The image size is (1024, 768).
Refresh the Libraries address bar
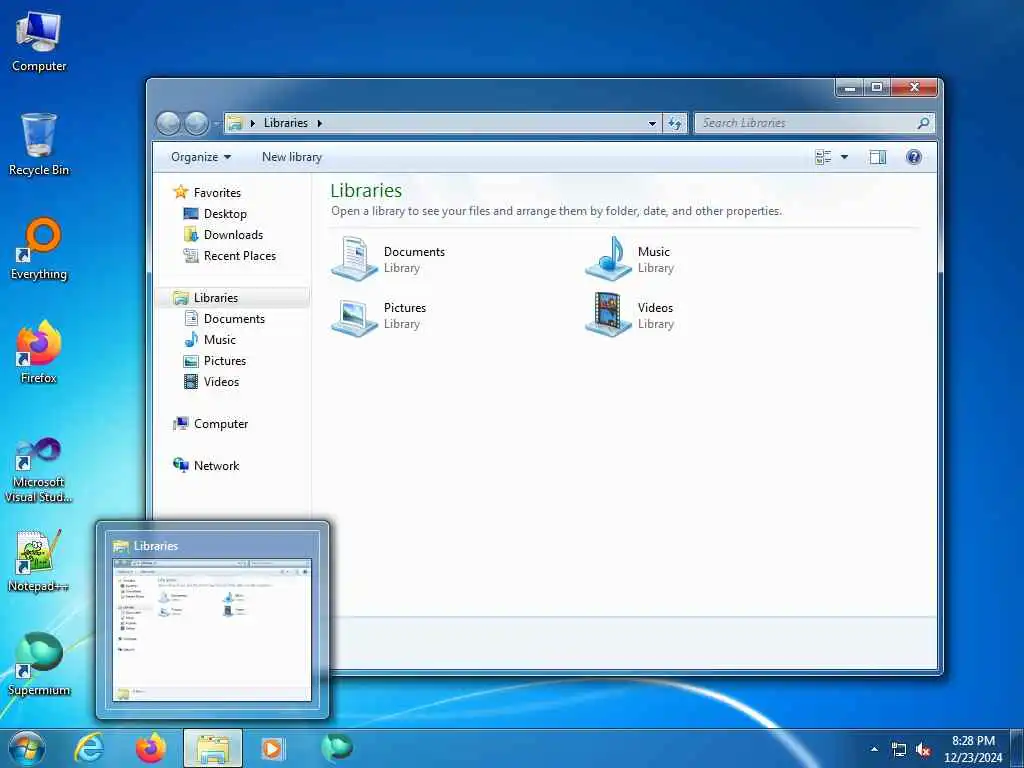675,123
